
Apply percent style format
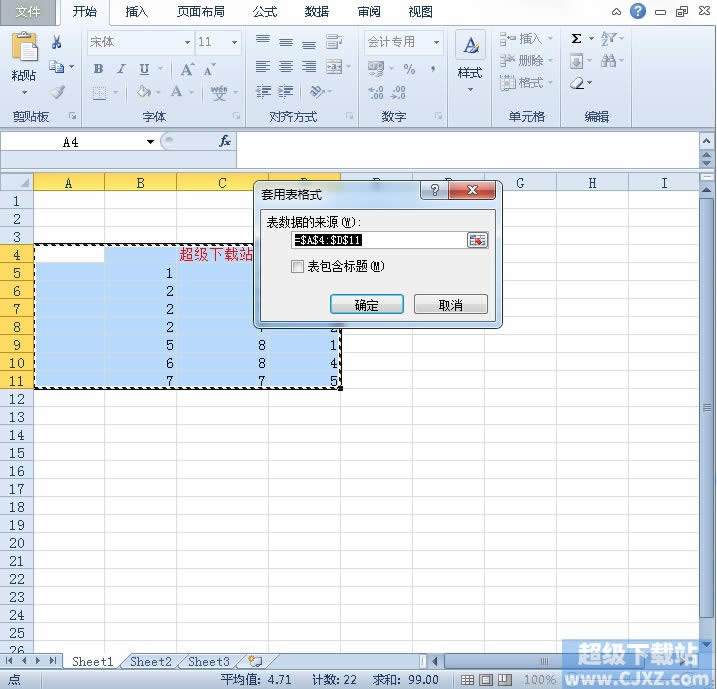409,69
